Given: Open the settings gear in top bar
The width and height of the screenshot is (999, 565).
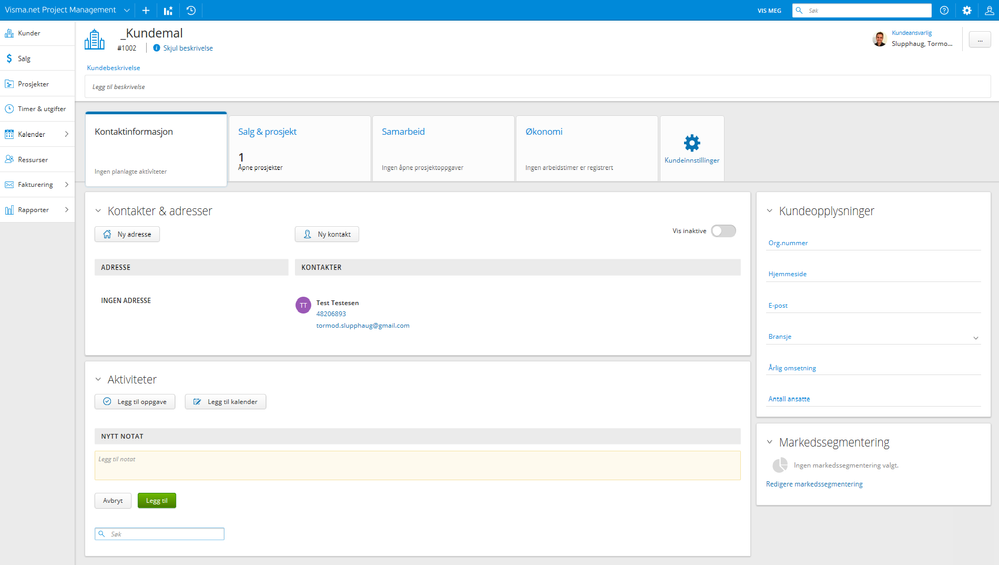Looking at the screenshot, I should (x=967, y=10).
